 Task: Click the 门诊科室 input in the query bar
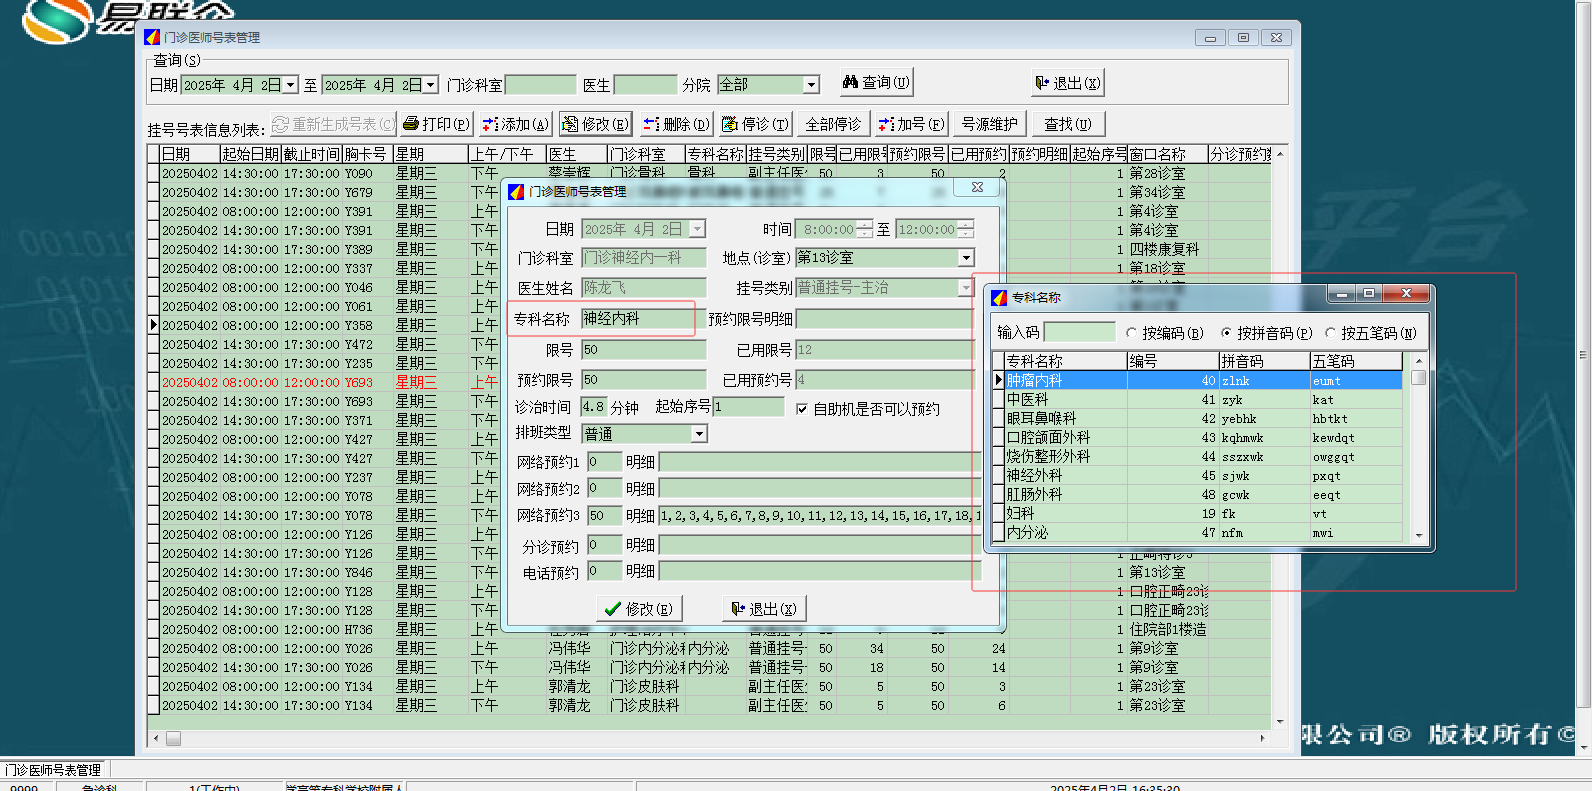540,85
